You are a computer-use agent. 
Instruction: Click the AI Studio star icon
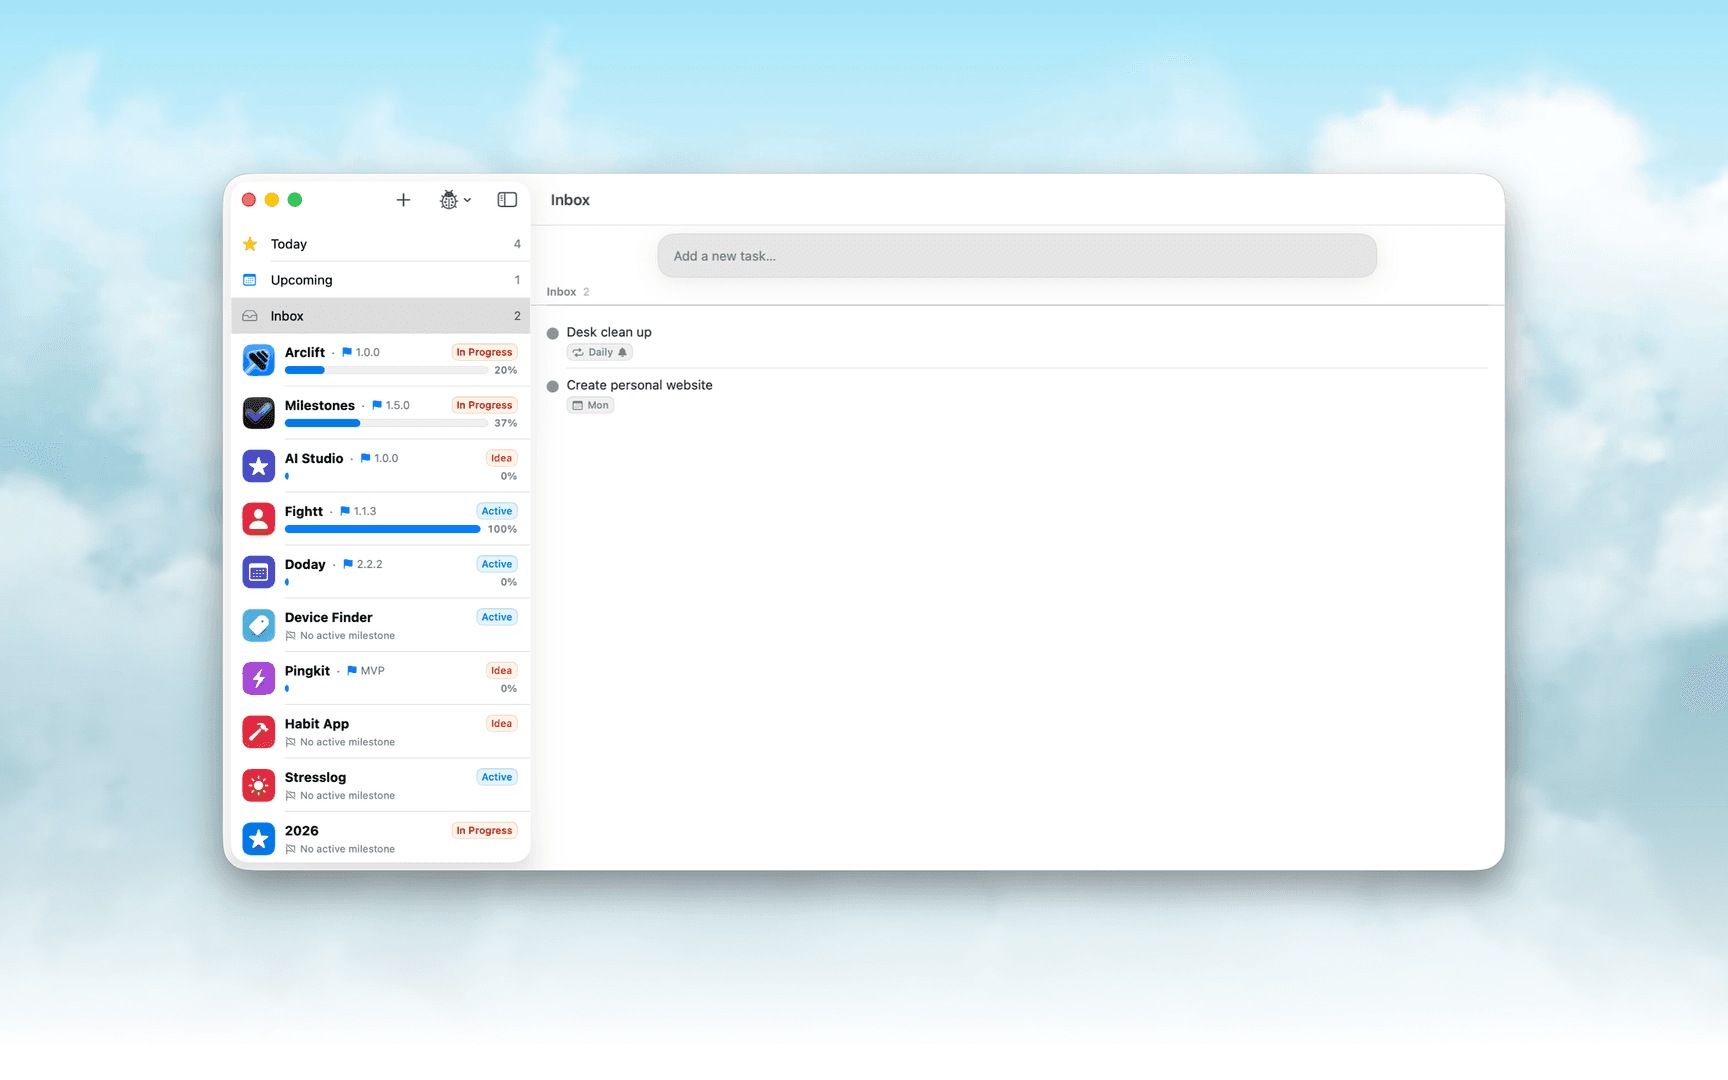coord(259,466)
